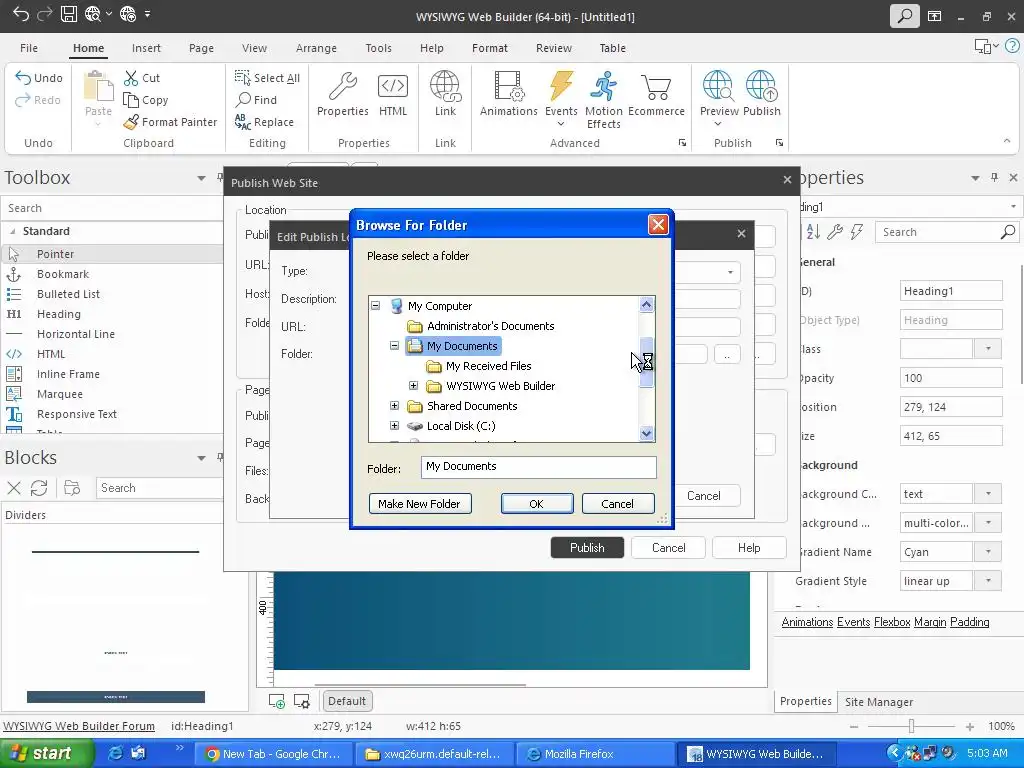Select Administrator's Documents folder
This screenshot has width=1024, height=768.
[x=490, y=326]
